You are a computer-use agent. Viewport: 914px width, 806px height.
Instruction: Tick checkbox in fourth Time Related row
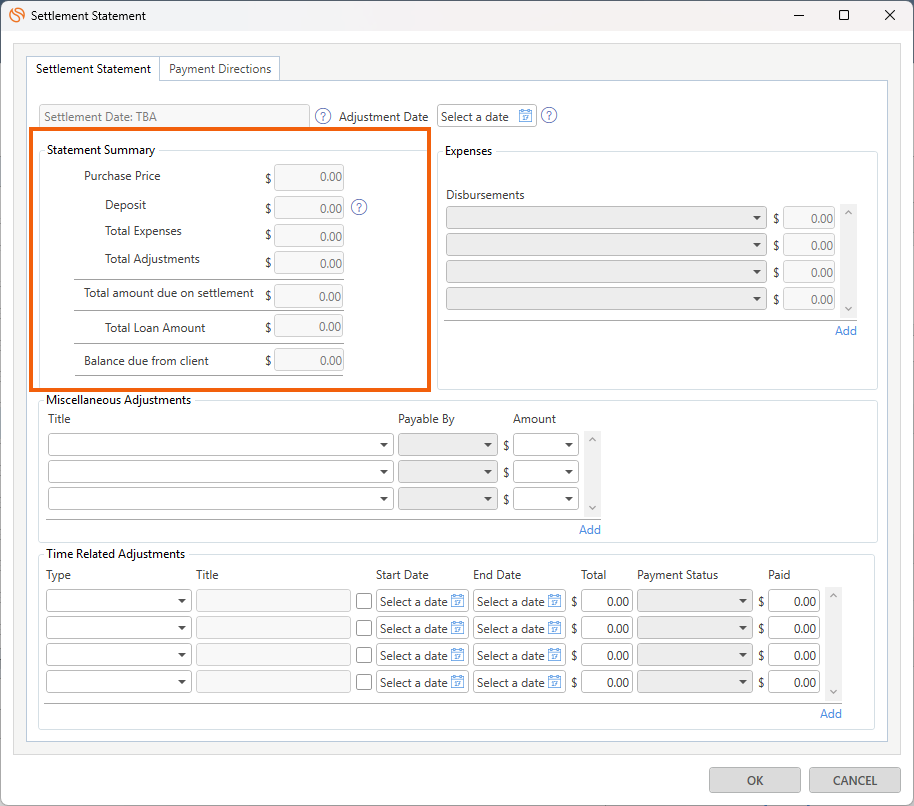[364, 682]
